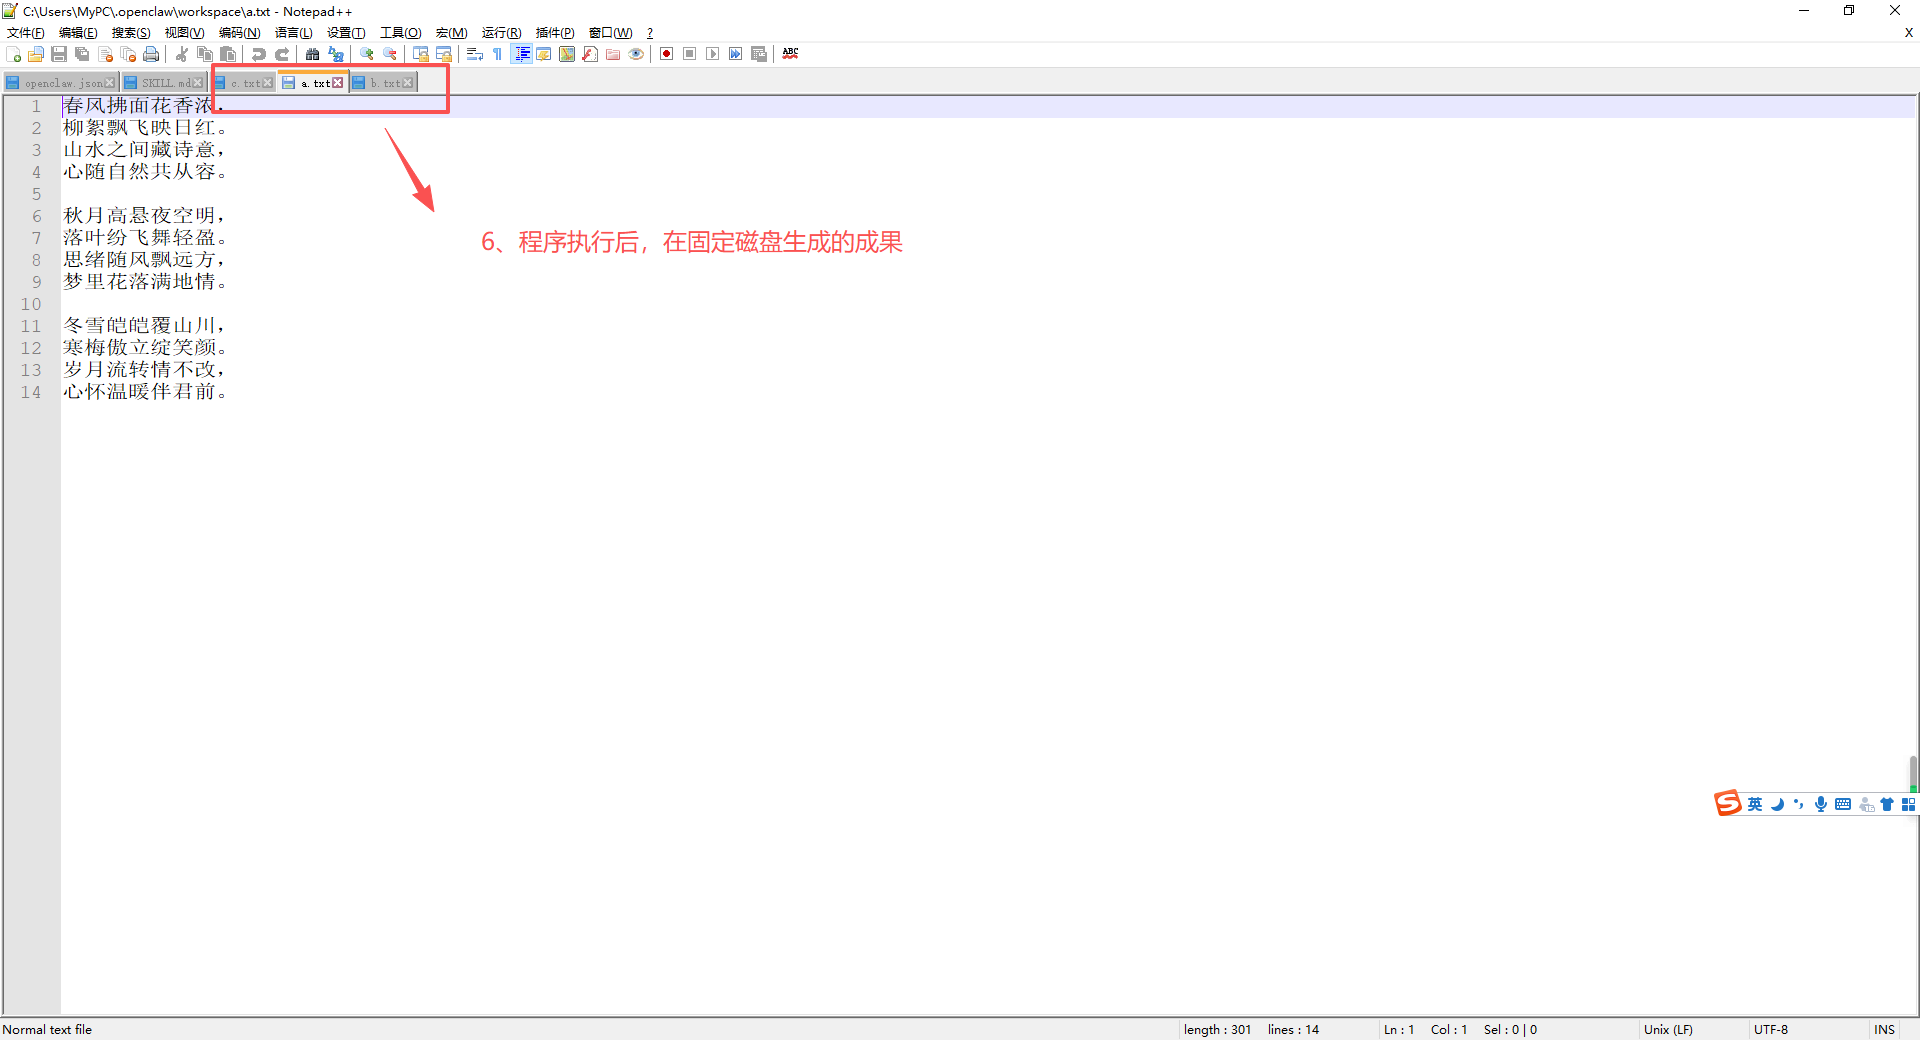1920x1040 pixels.
Task: Open the 运行(R) menu
Action: [502, 33]
